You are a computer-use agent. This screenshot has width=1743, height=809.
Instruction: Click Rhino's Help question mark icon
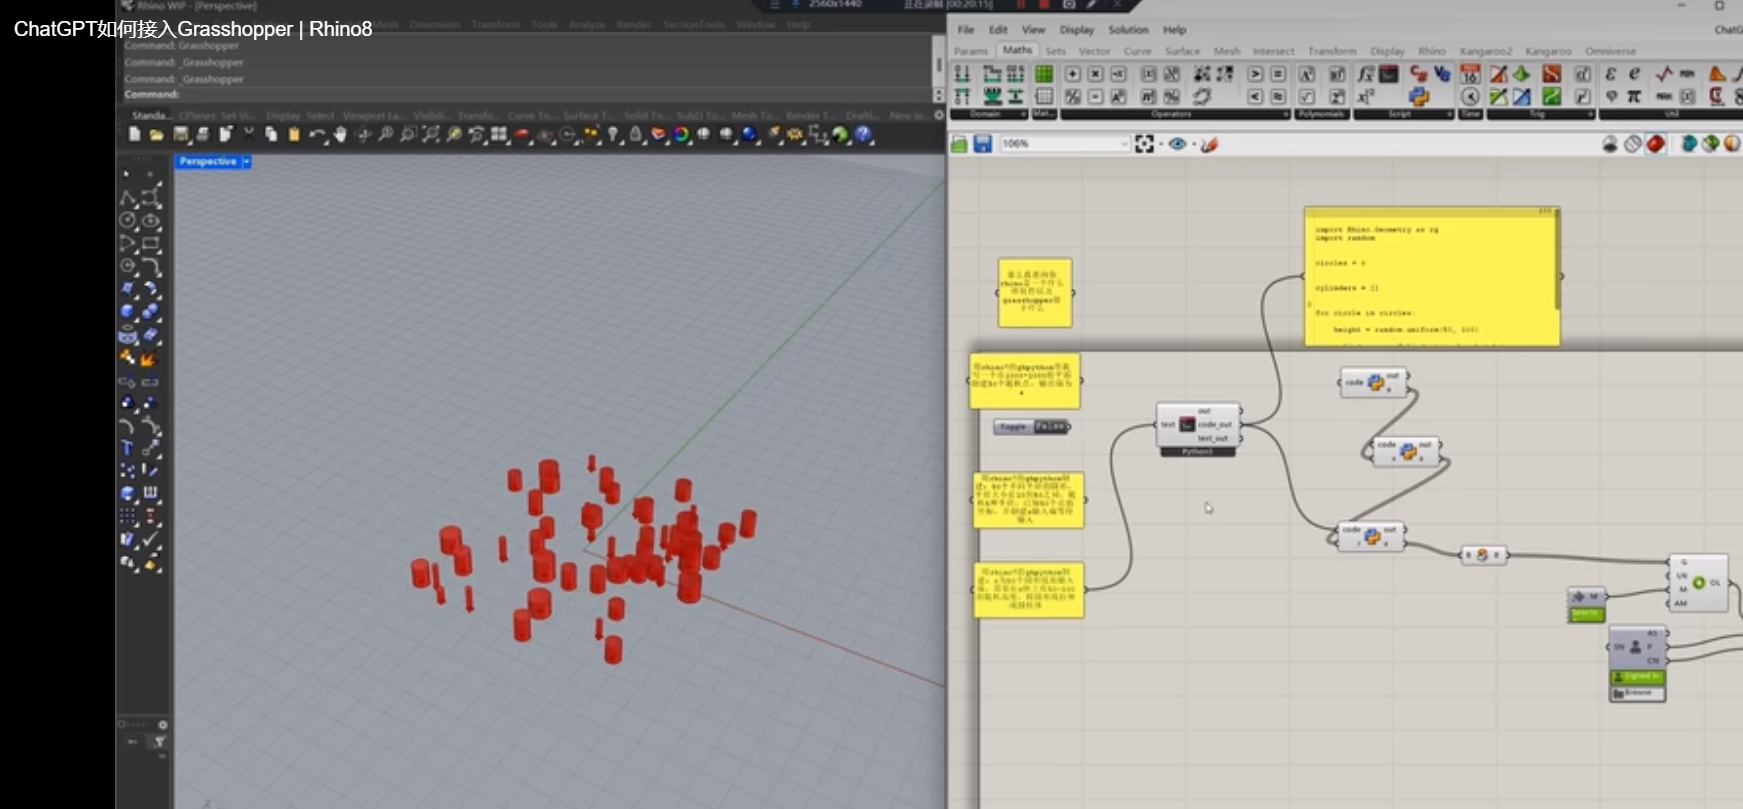(x=864, y=134)
